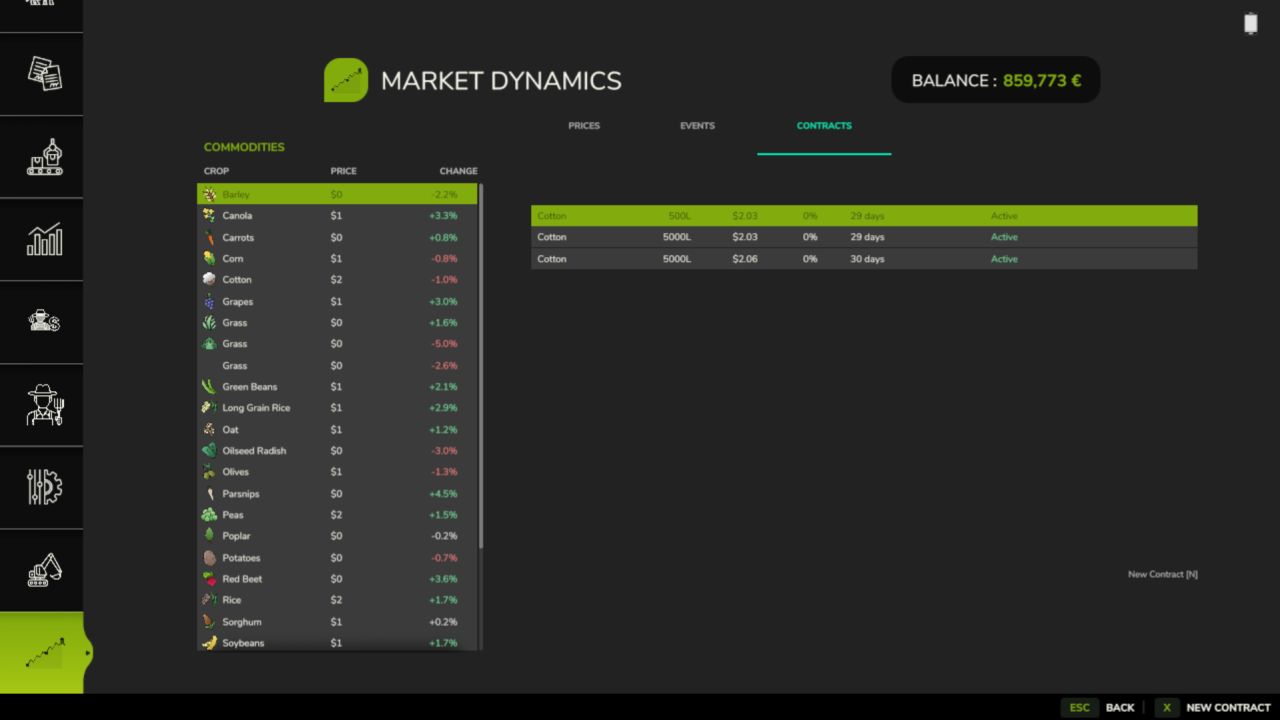Select the Long Grain Rice commodity
This screenshot has height=720, width=1280.
[x=337, y=408]
